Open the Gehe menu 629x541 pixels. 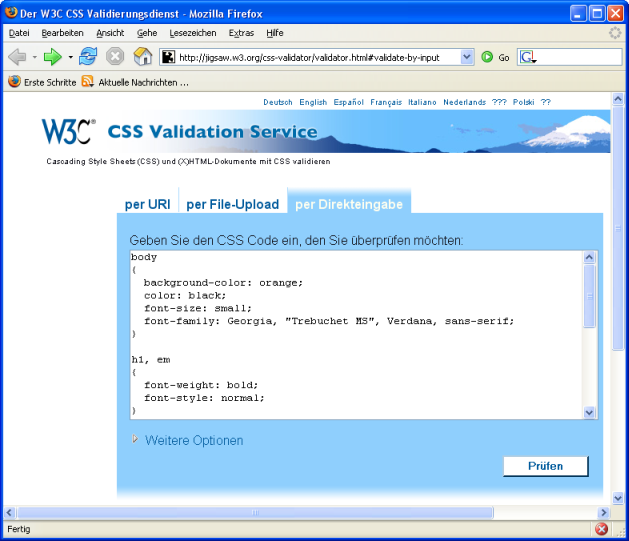point(147,33)
